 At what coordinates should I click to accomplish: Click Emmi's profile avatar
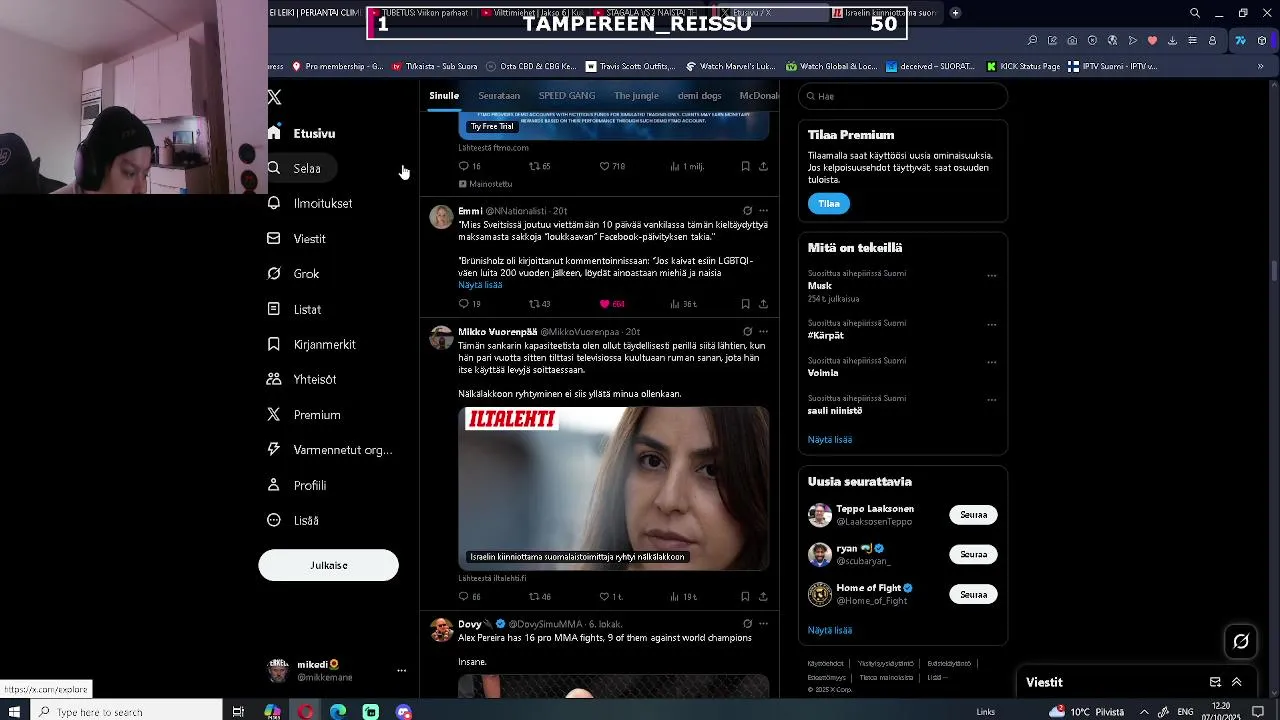coord(441,217)
